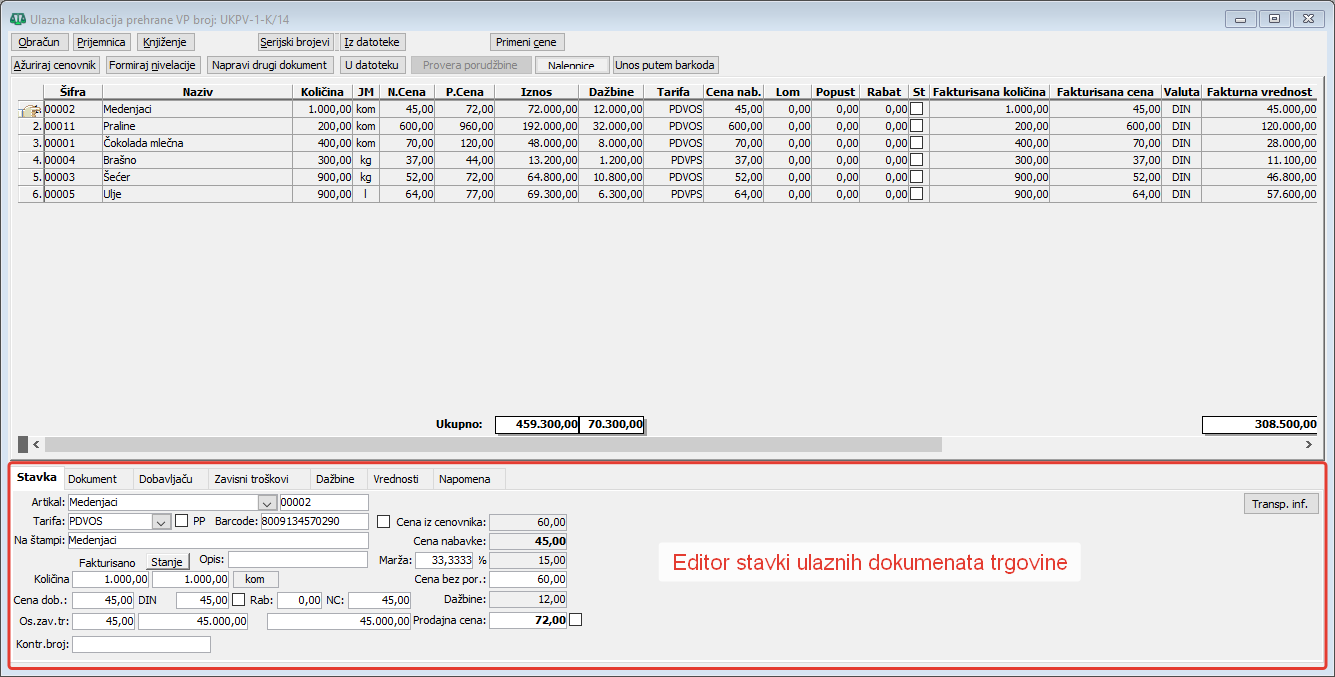Viewport: 1335px width, 677px height.
Task: Click the left arrow of horizontal scrollbar
Action: tap(37, 444)
